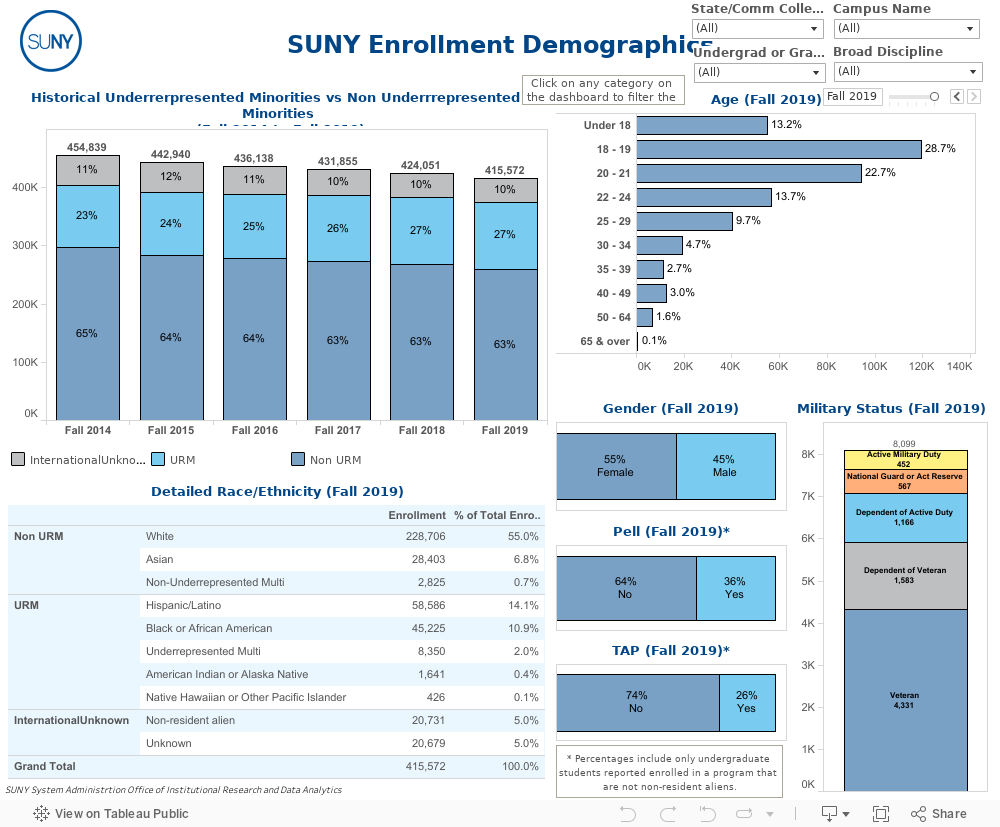
Task: Select Fall 2014 Non URM 65% bar segment
Action: click(x=88, y=333)
